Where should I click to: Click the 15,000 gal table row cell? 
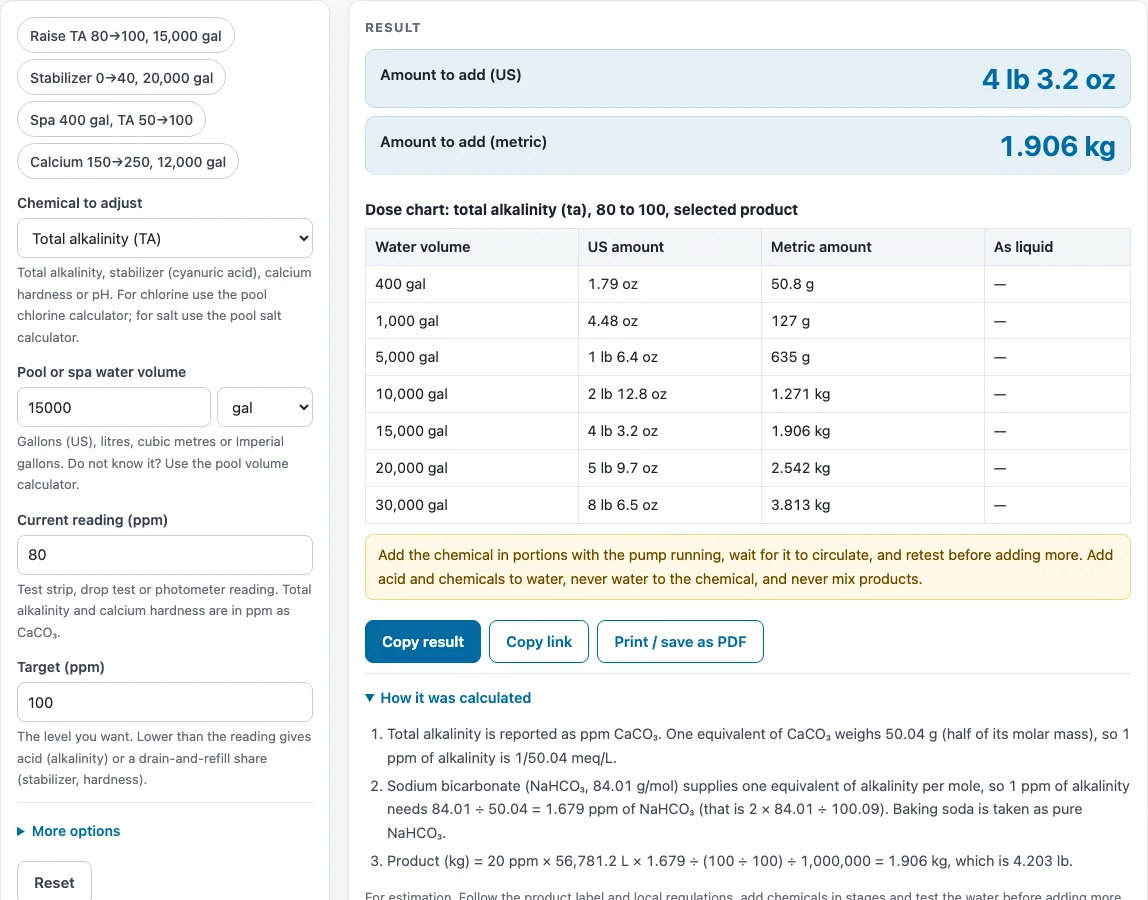click(x=472, y=431)
